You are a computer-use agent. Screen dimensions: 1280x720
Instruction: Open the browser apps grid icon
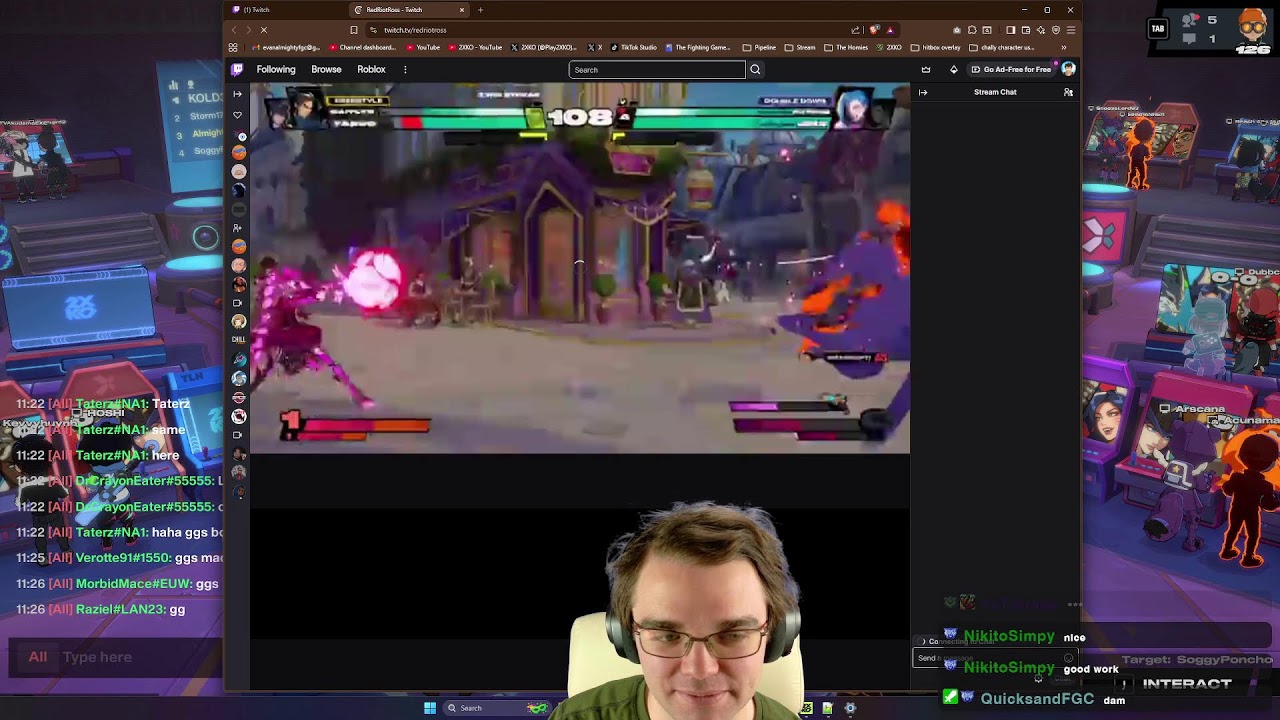[233, 47]
